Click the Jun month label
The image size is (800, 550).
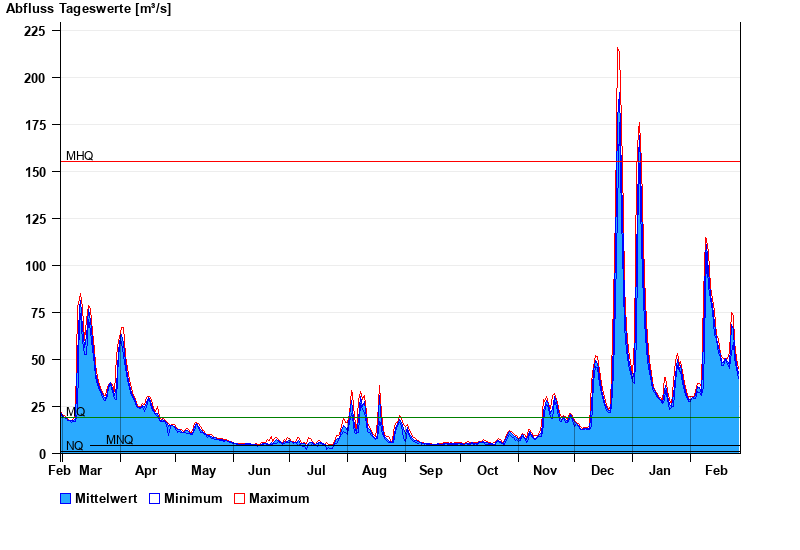click(x=259, y=470)
